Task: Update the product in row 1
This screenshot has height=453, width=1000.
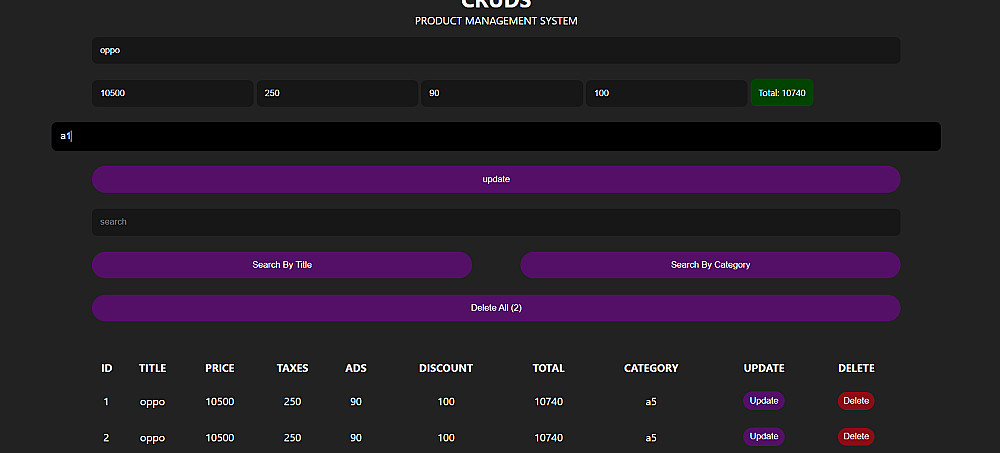Action: click(764, 401)
